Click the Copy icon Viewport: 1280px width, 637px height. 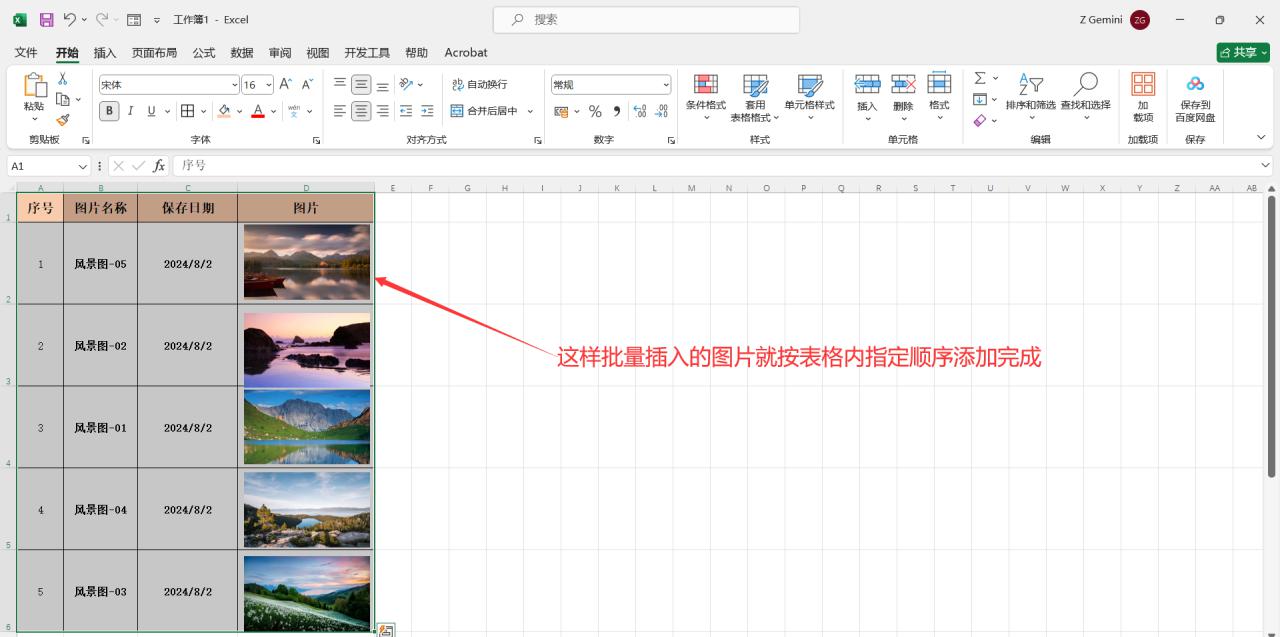(63, 99)
